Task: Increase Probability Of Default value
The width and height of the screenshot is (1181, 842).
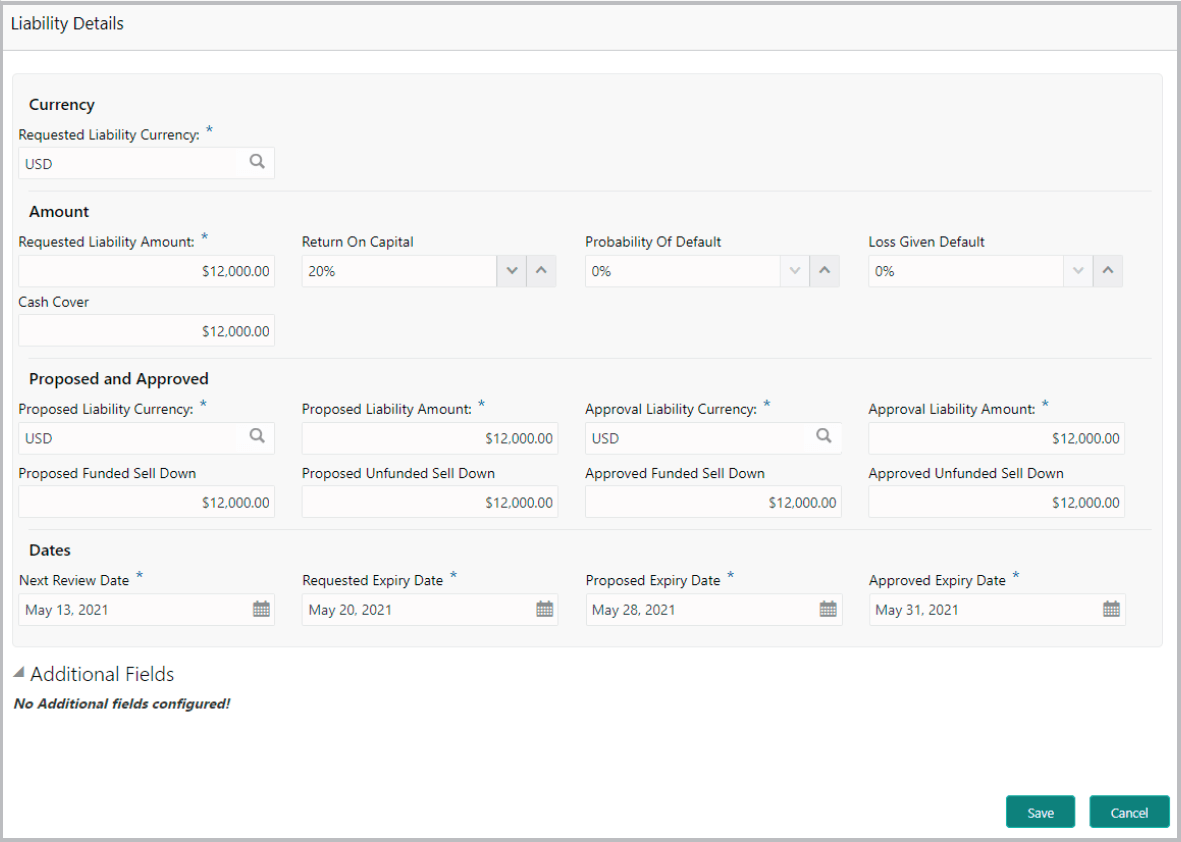Action: point(825,271)
